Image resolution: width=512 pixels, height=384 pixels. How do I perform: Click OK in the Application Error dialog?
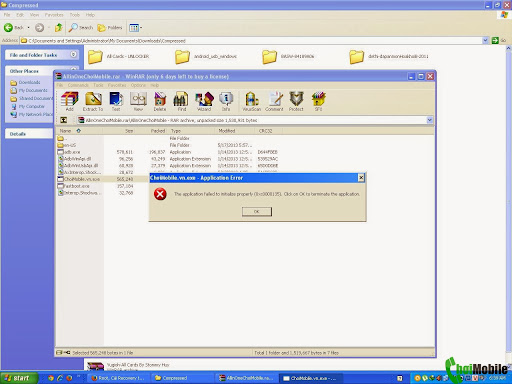[257, 211]
